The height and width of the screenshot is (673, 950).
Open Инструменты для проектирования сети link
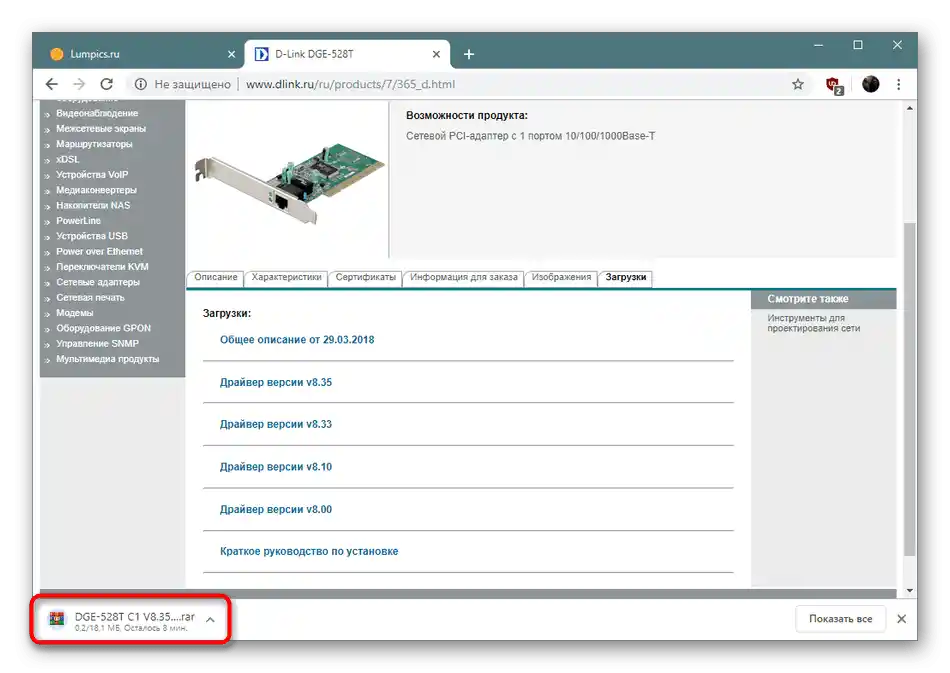pyautogui.click(x=814, y=323)
